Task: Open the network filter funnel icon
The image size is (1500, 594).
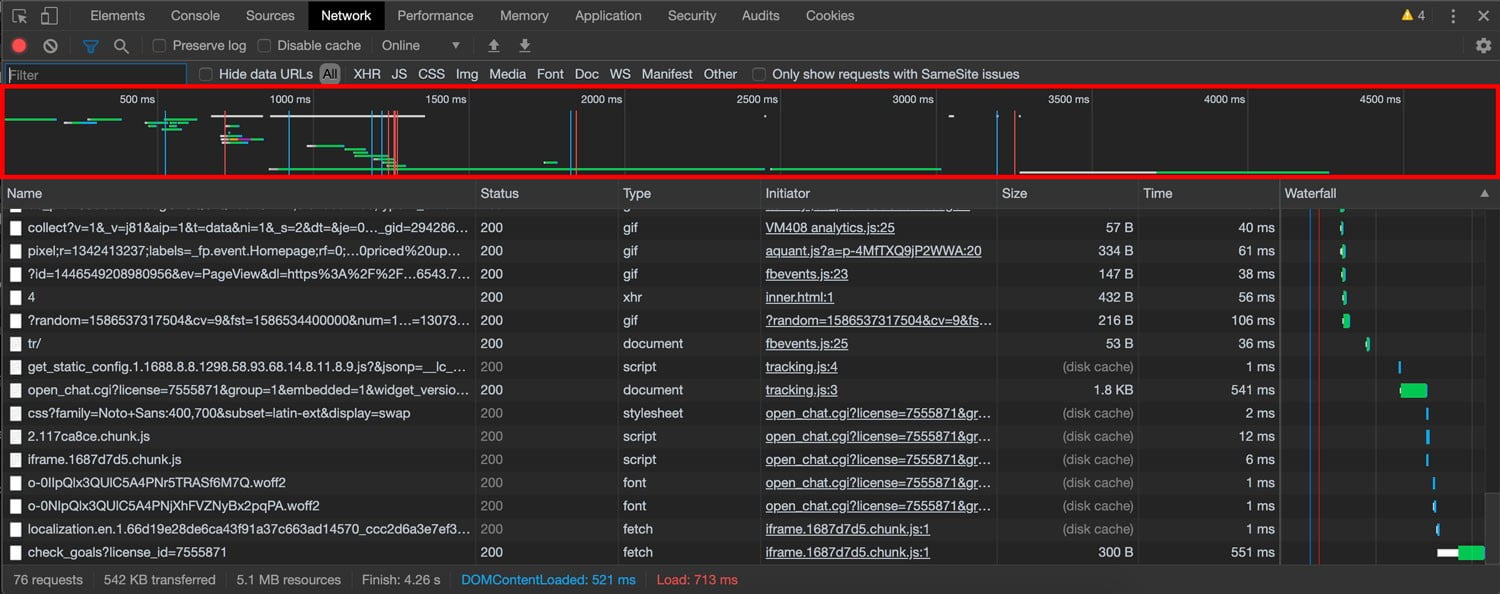Action: tap(91, 45)
